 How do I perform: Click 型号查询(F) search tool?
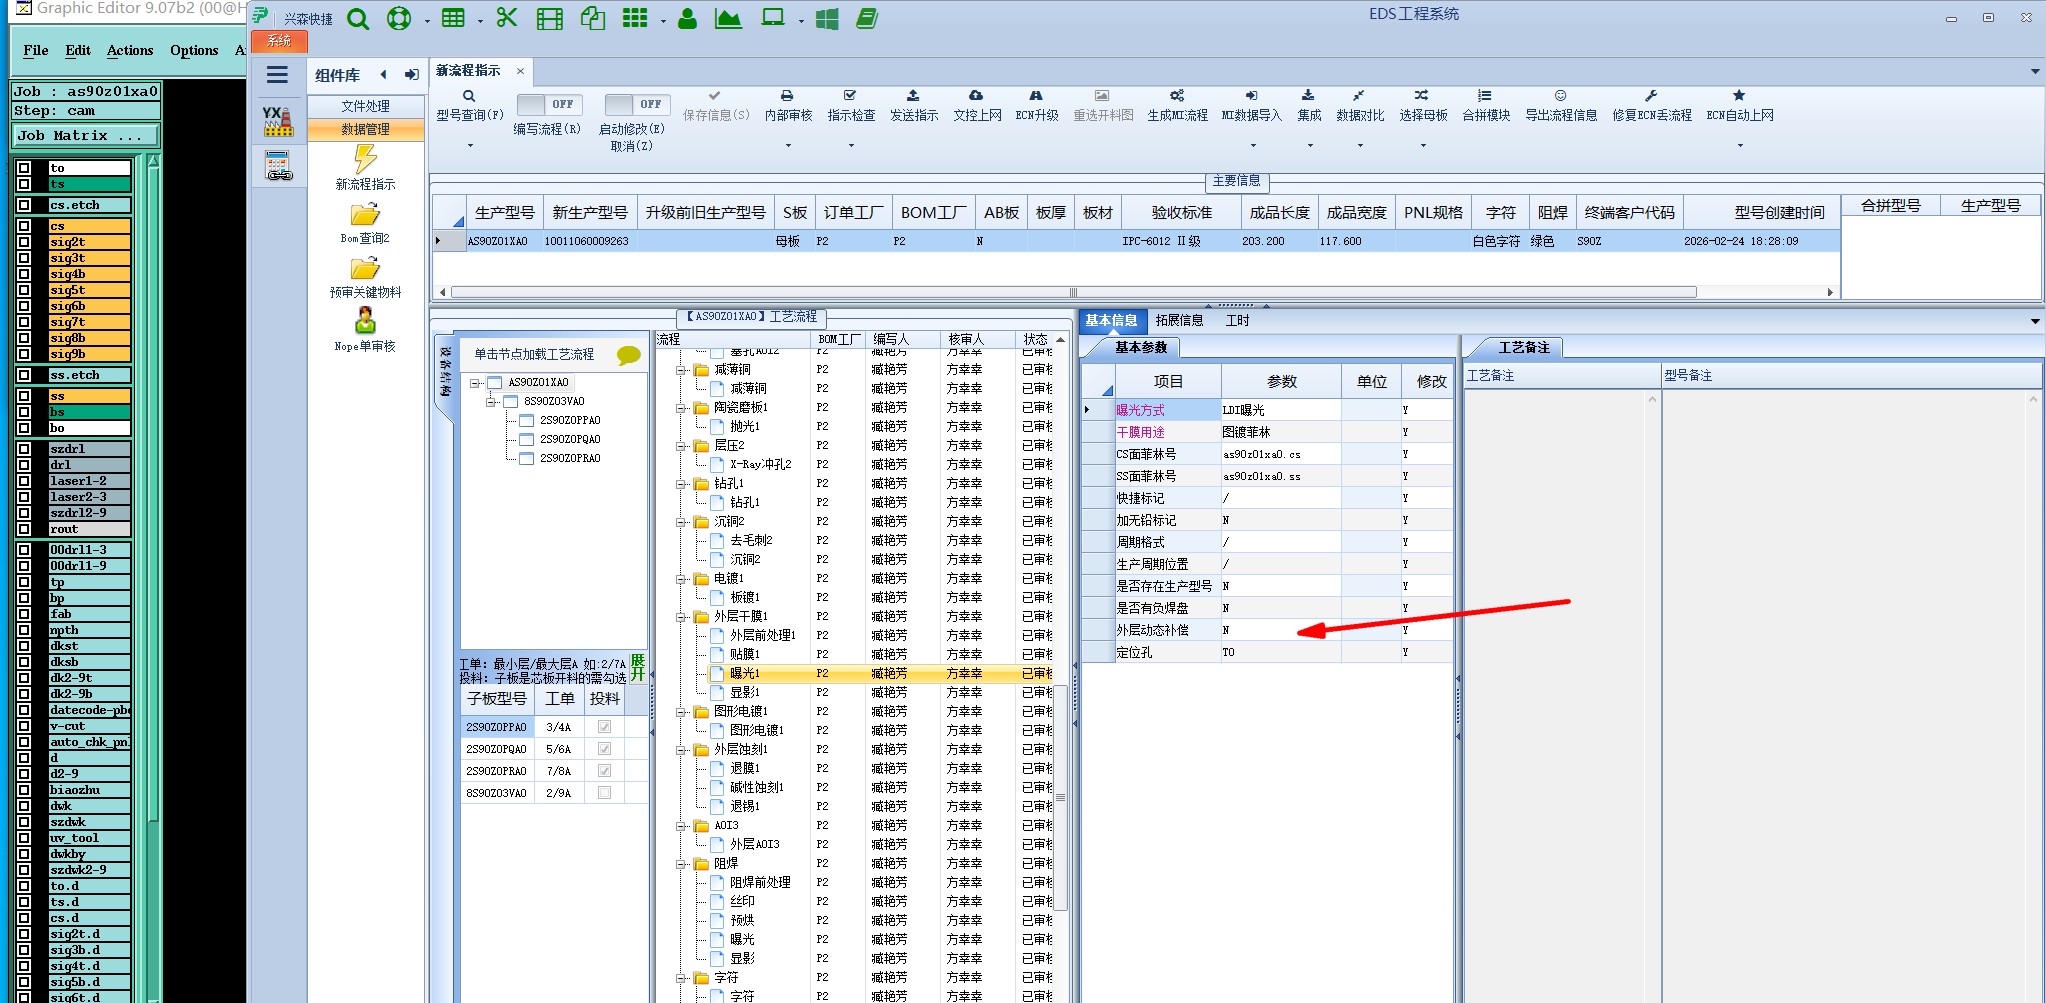470,106
